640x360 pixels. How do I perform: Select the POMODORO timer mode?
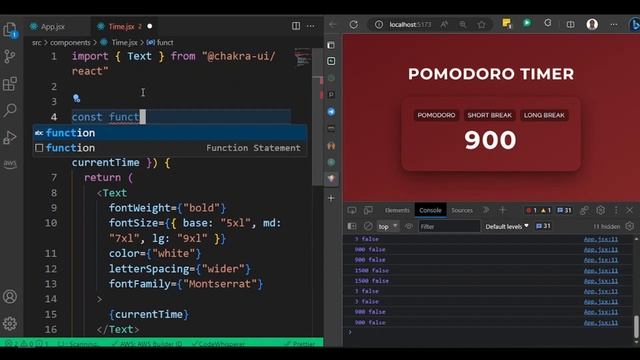coord(436,116)
